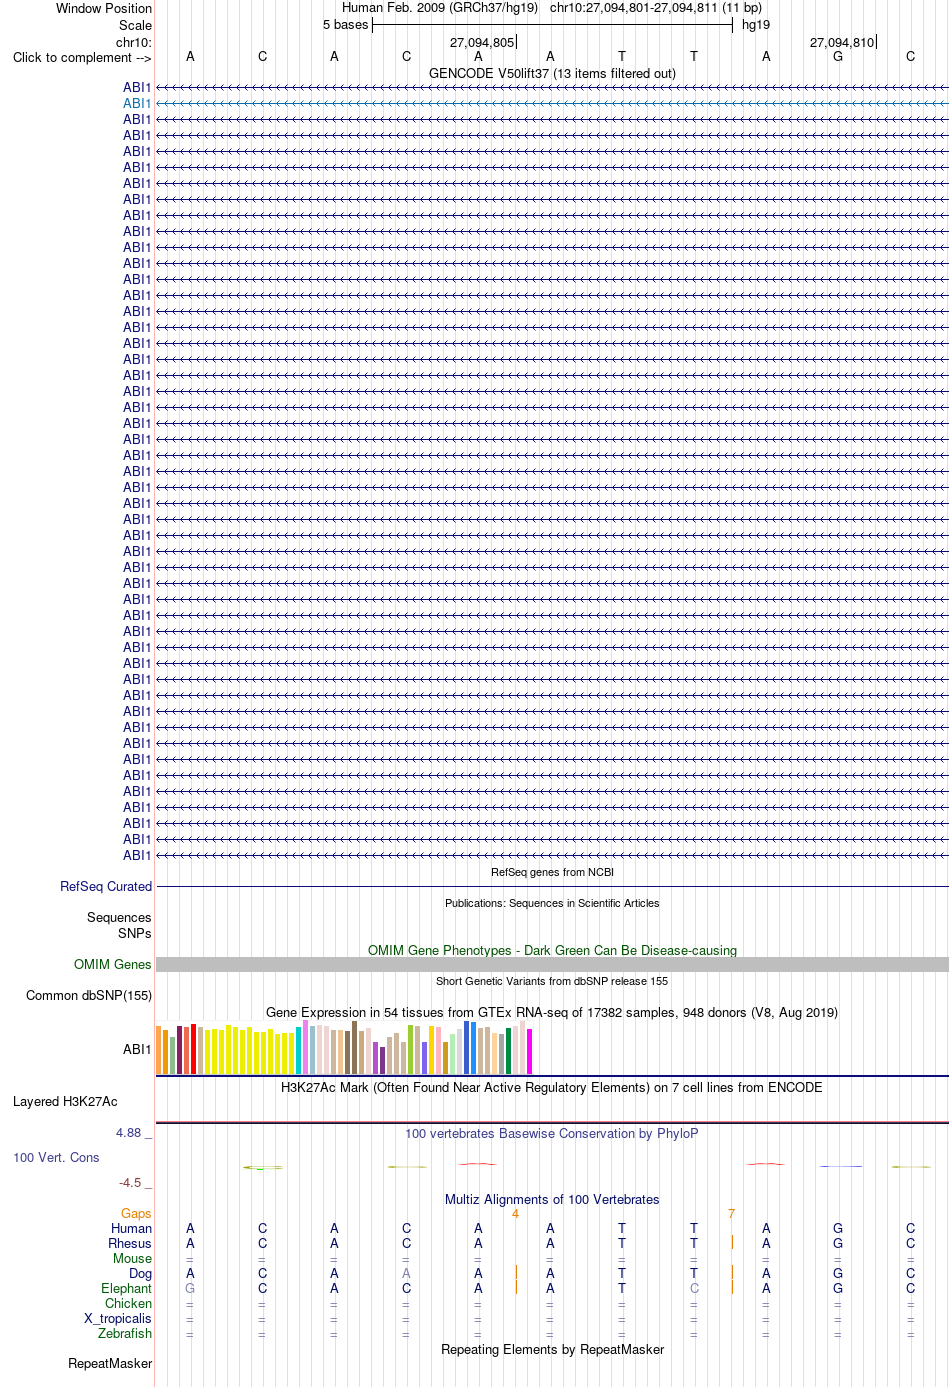Click the ABI1 label beside the GTEx bars

coord(137,1049)
